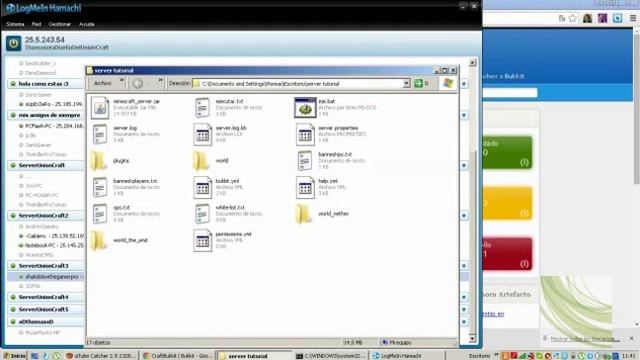The width and height of the screenshot is (640, 360).
Task: Click the browser download extension icon
Action: coord(617,18)
